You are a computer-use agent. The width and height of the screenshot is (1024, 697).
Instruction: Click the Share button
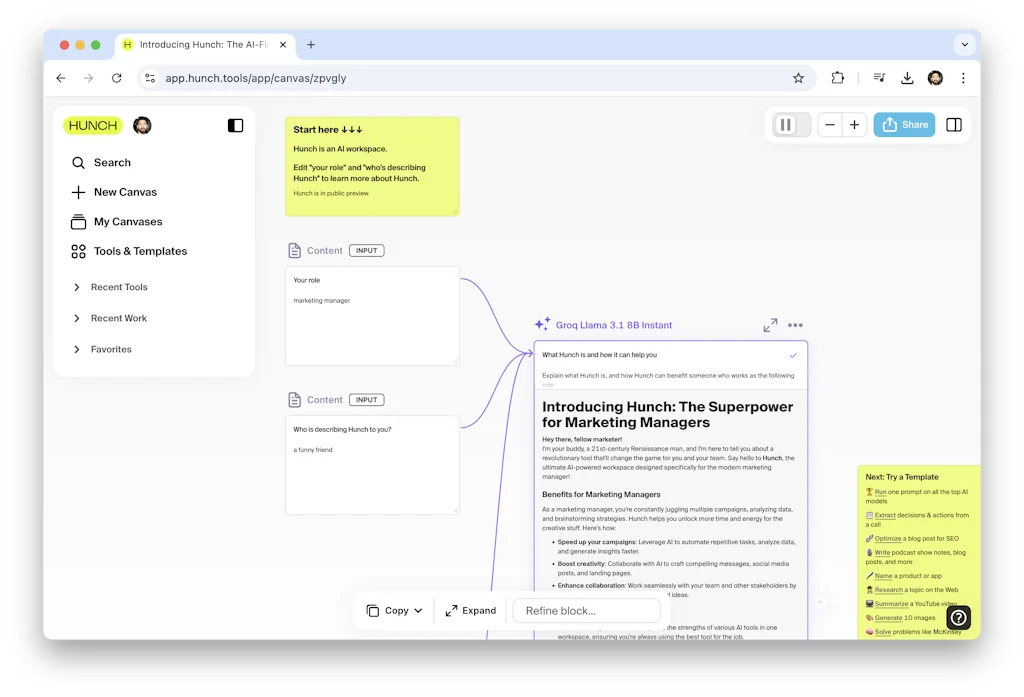pos(904,125)
